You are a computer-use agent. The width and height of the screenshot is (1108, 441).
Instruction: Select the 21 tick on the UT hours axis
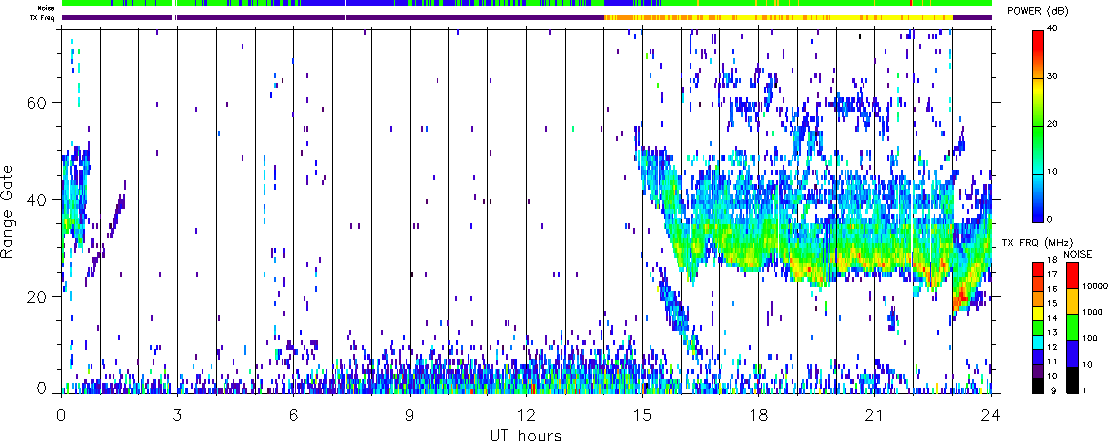click(875, 414)
